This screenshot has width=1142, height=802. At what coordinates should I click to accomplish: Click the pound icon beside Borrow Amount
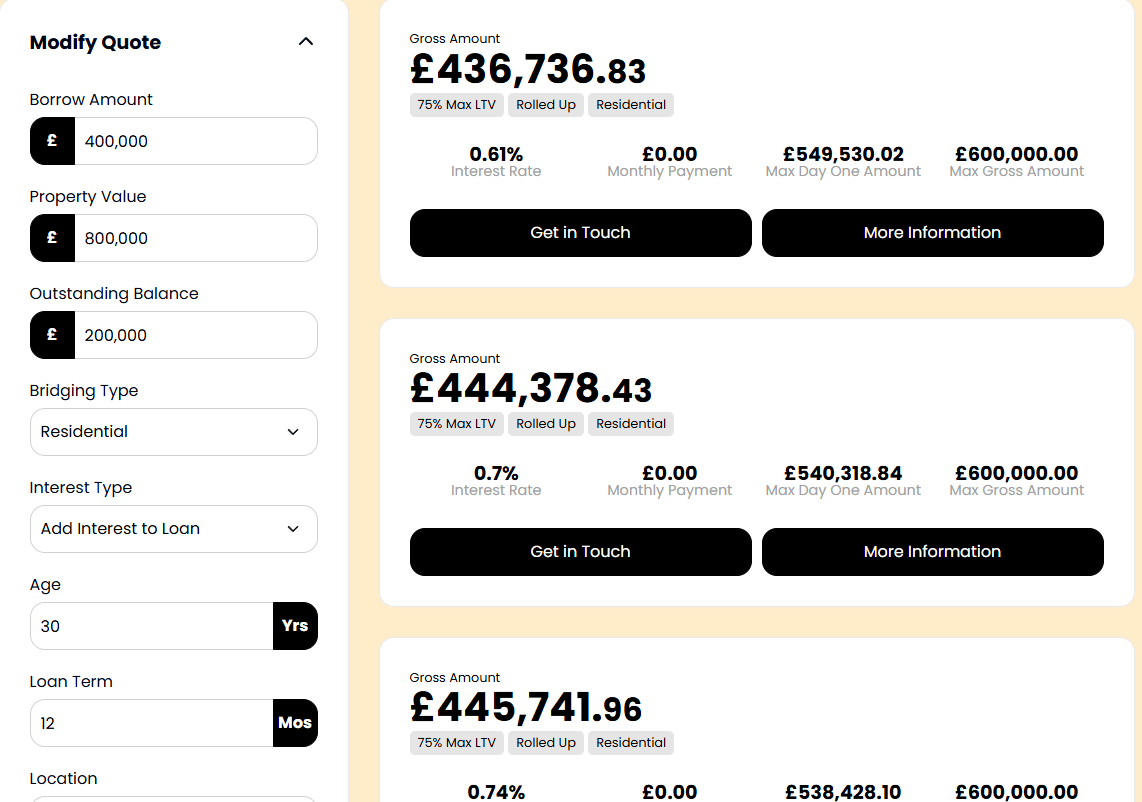(x=52, y=141)
